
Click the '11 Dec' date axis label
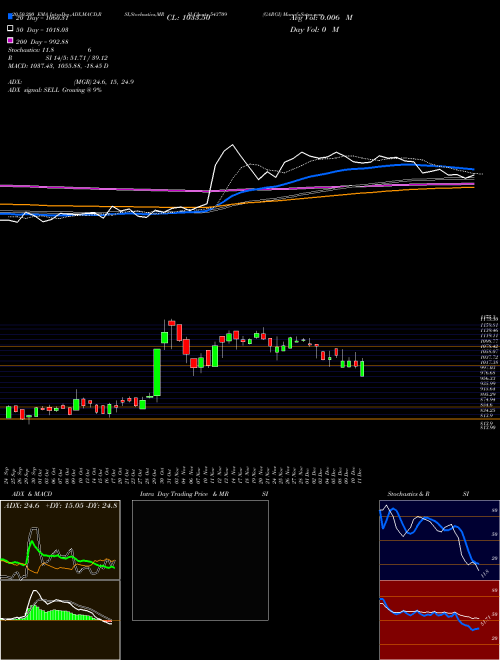(x=362, y=475)
